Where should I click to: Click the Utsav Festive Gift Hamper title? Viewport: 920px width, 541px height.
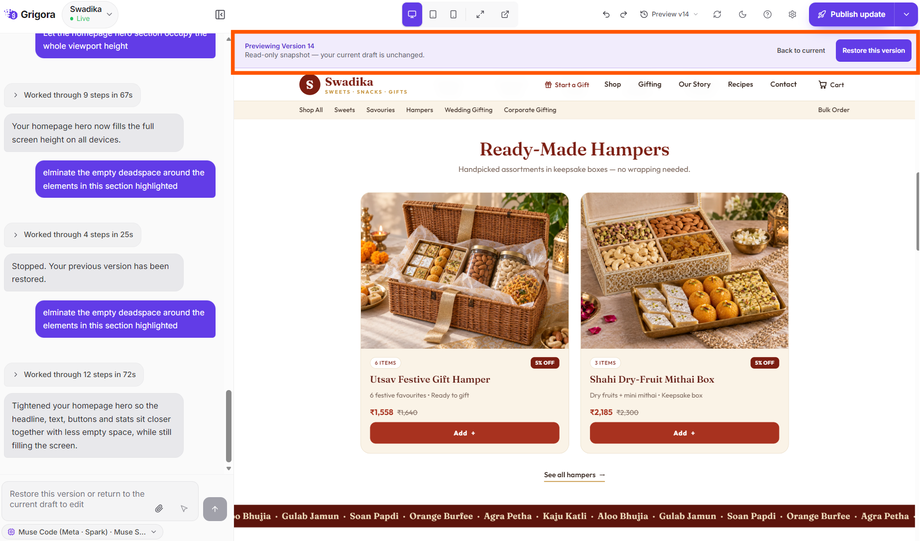(430, 380)
